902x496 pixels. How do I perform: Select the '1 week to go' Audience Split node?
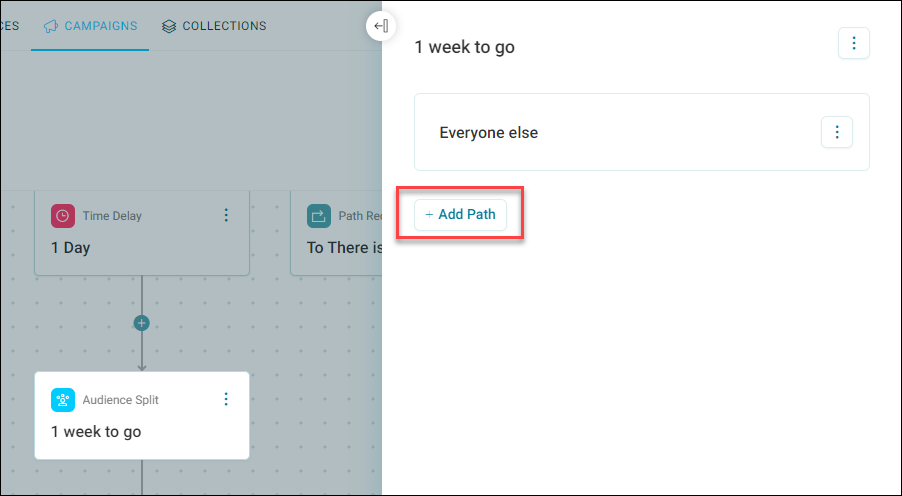click(142, 415)
